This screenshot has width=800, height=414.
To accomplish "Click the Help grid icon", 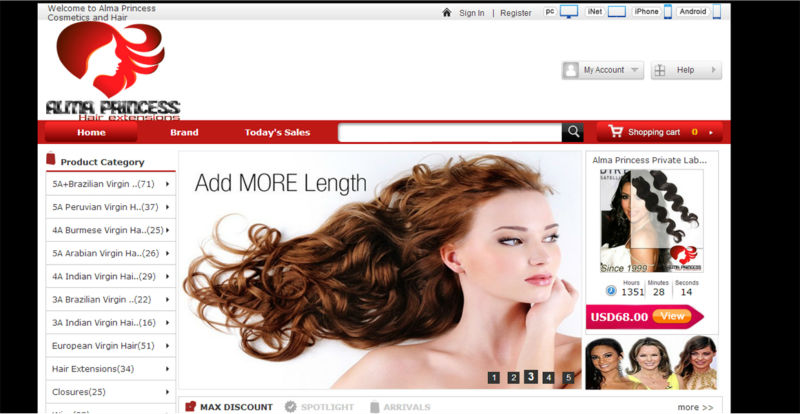I will point(660,70).
